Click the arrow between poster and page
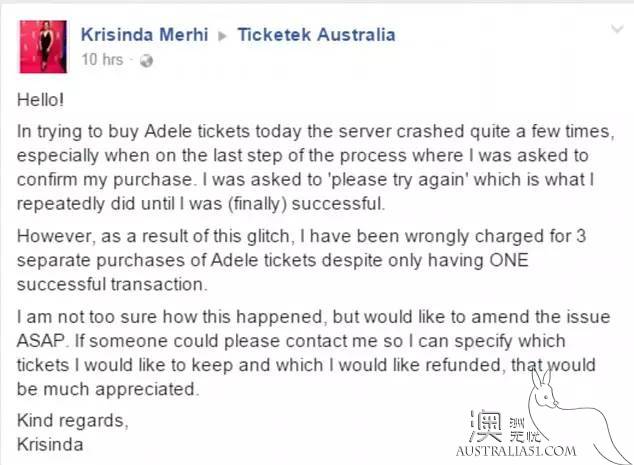The width and height of the screenshot is (634, 465). click(x=222, y=36)
